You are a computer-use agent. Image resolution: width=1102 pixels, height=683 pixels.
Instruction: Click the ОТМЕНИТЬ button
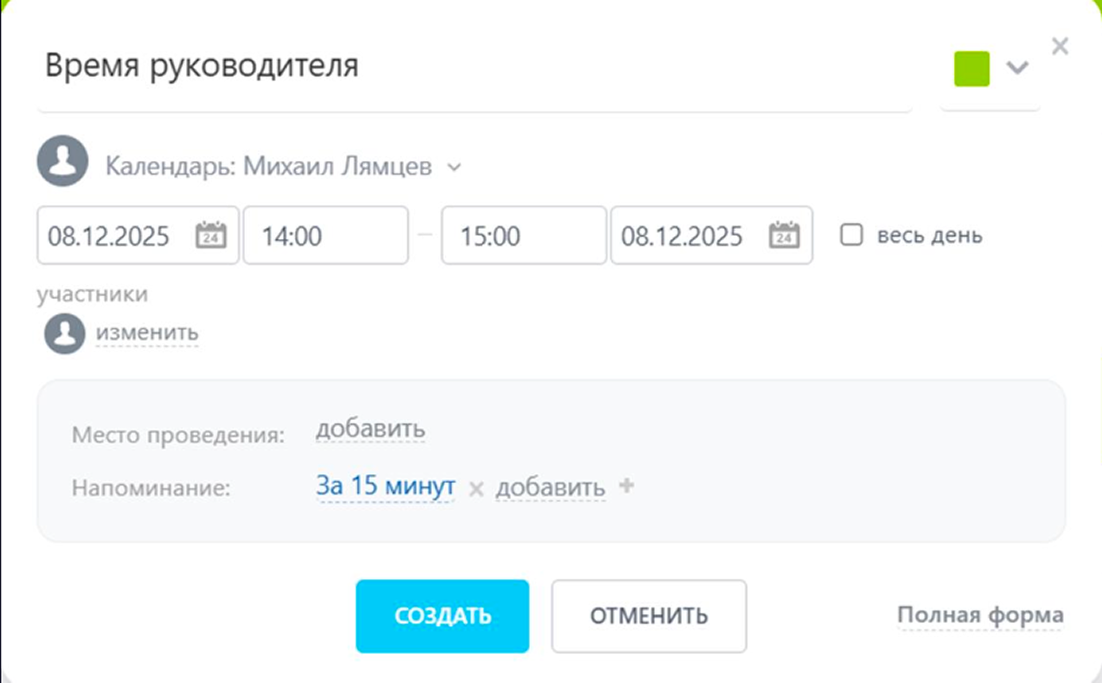click(649, 616)
